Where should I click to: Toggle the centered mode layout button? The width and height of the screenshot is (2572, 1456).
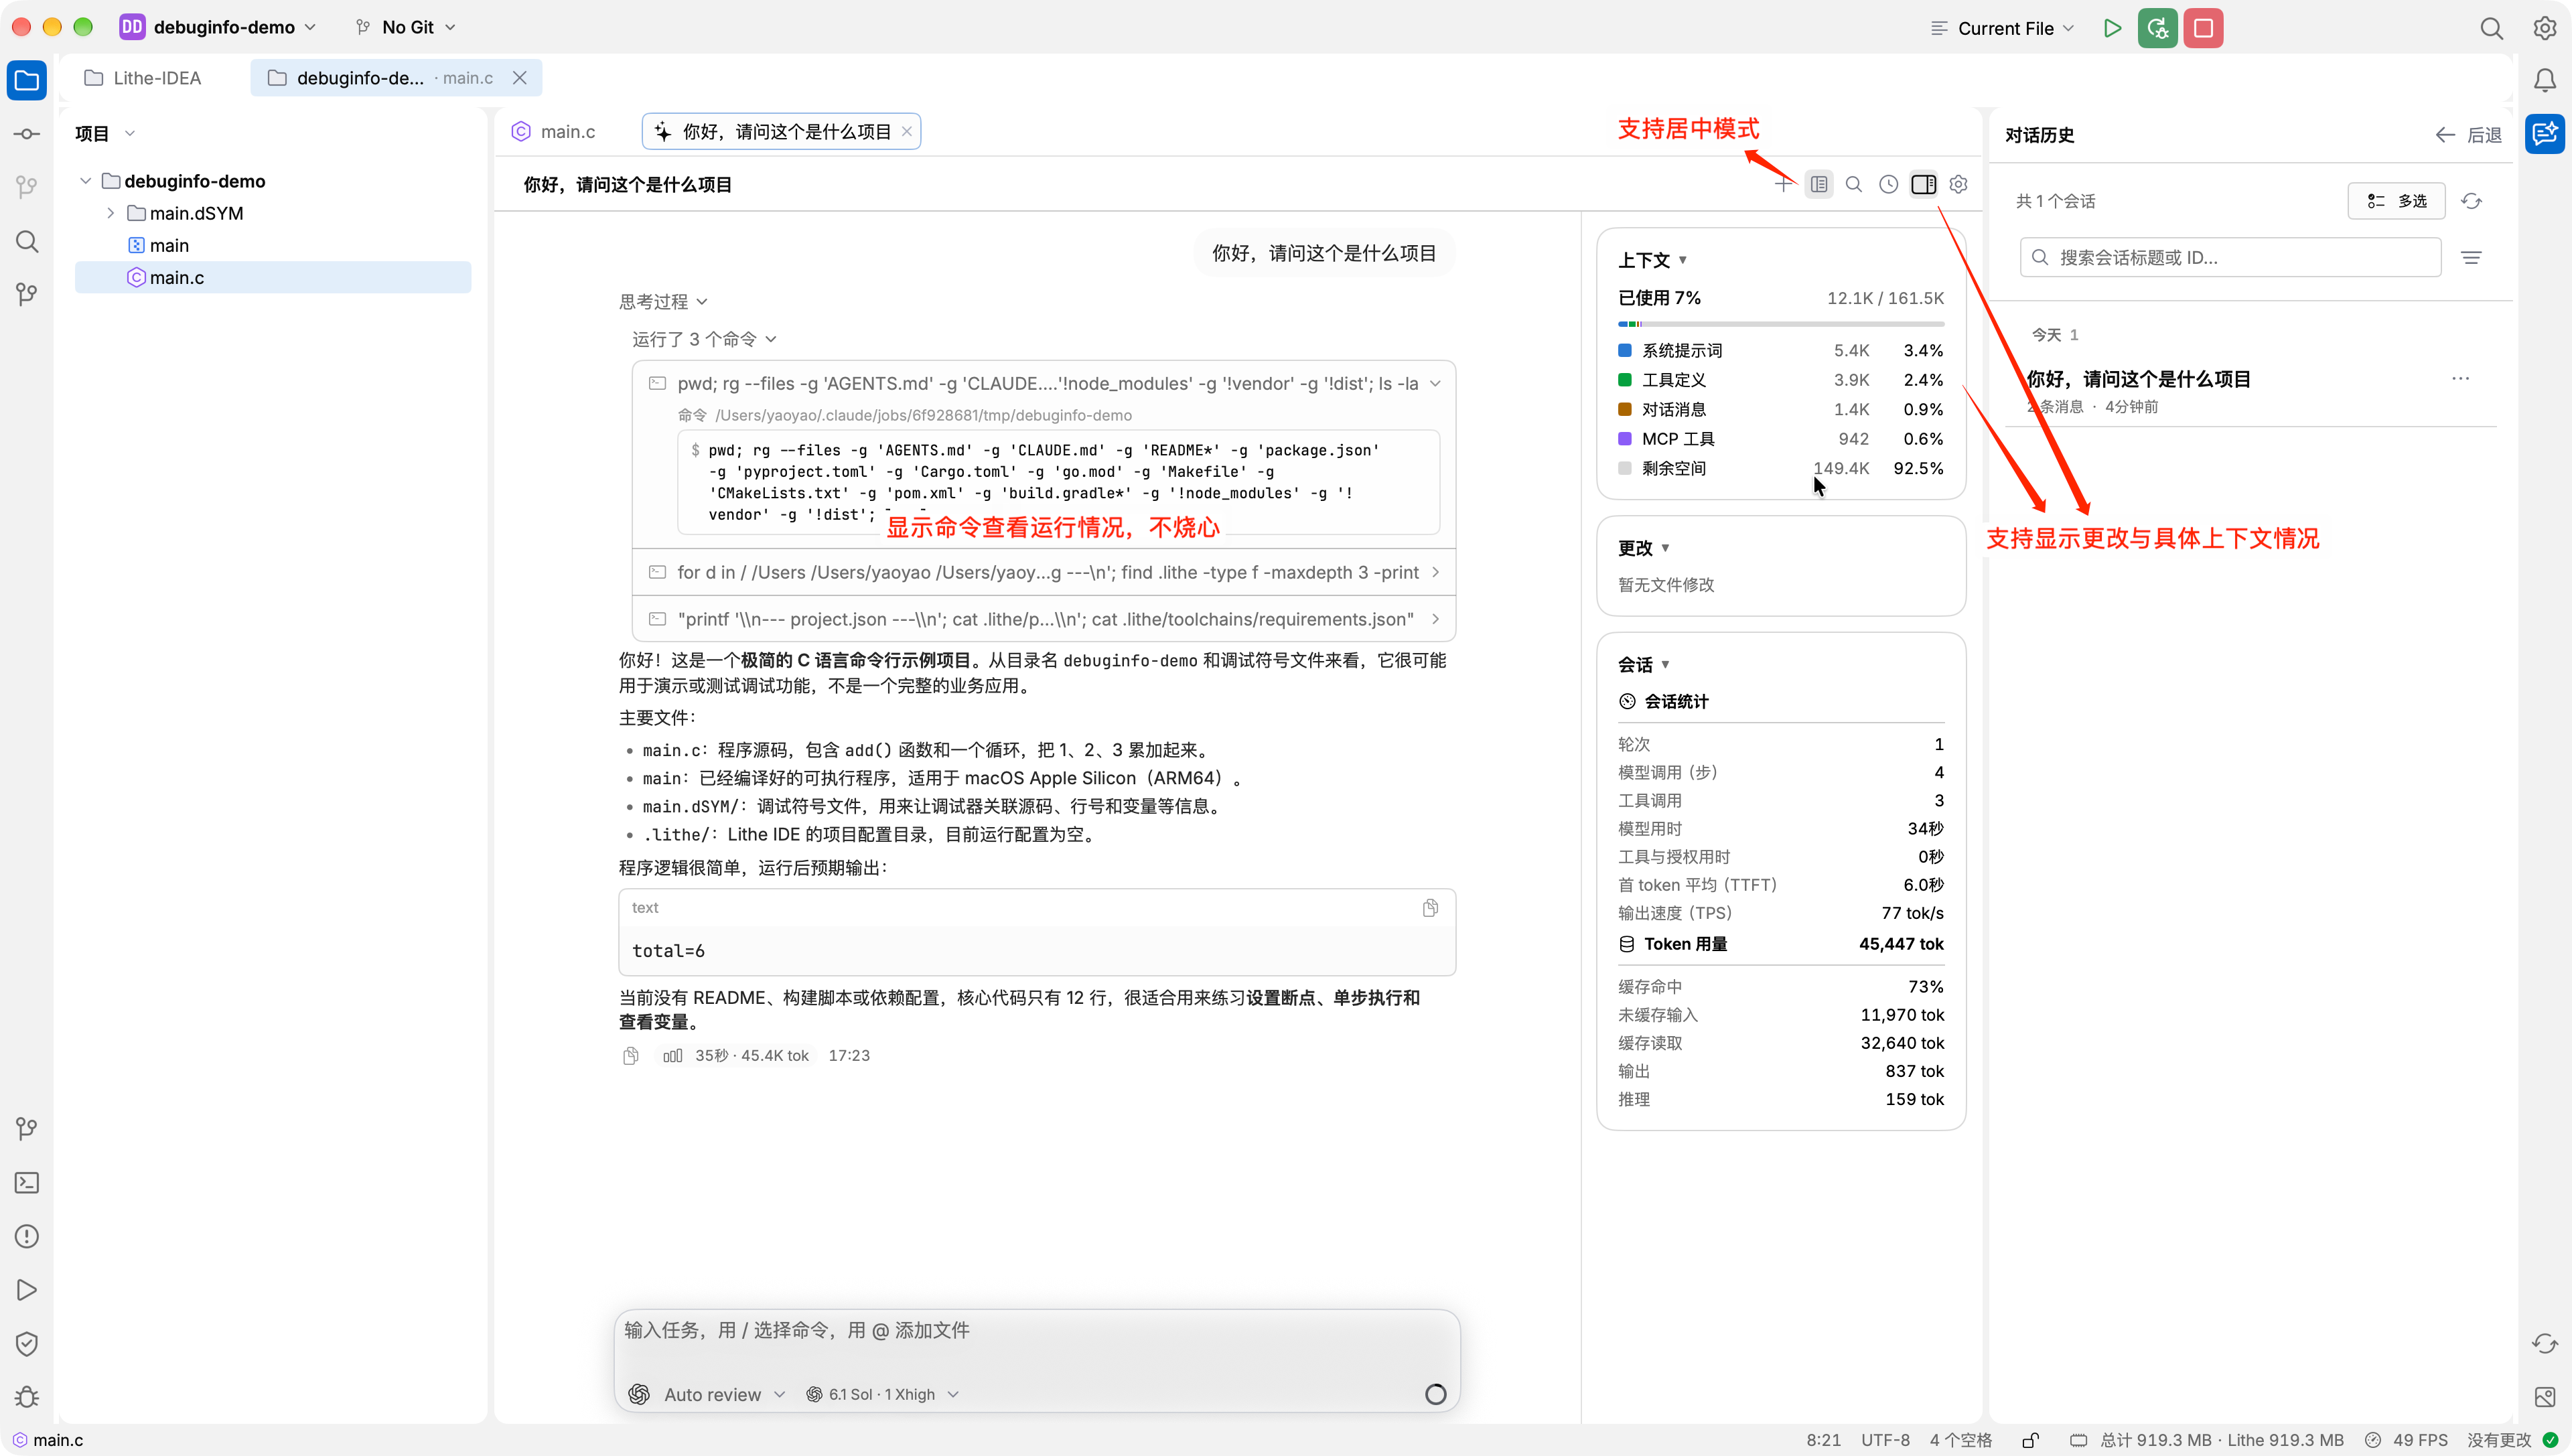[1819, 184]
